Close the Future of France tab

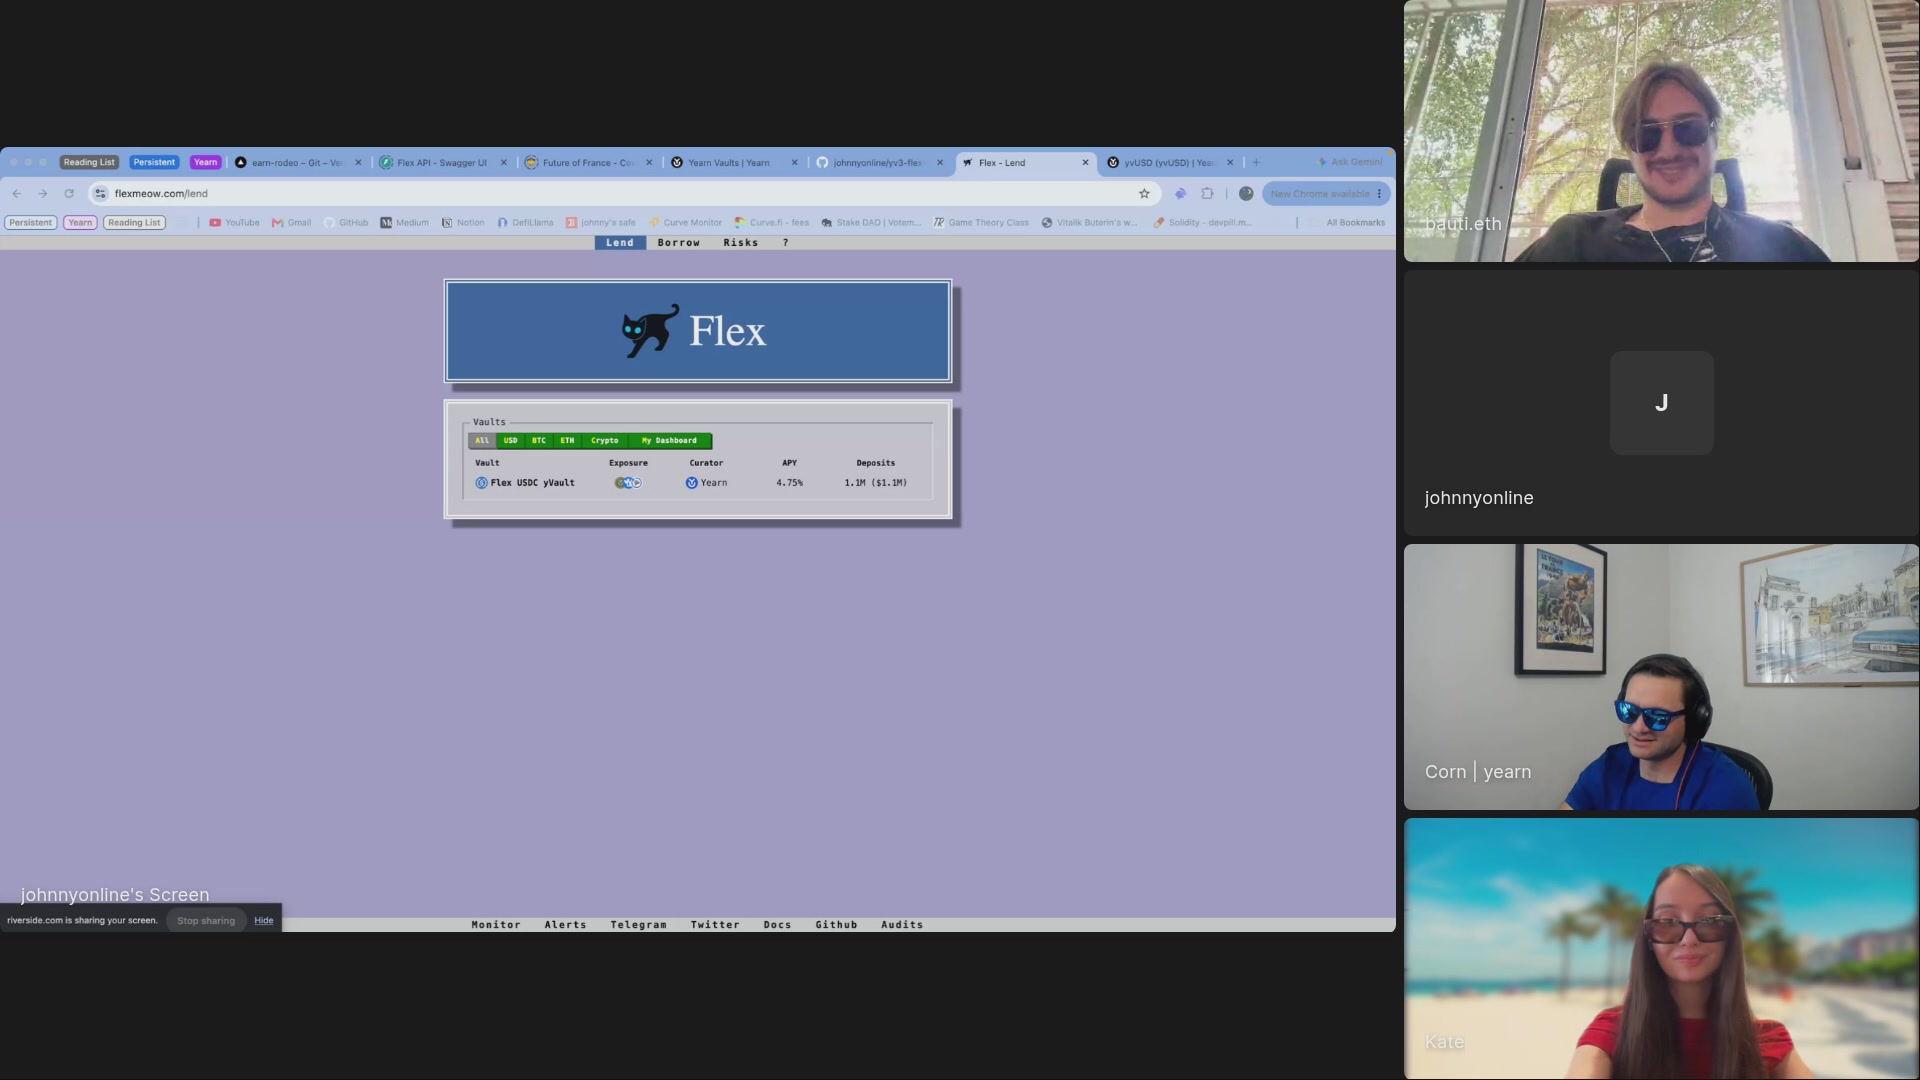pos(649,163)
